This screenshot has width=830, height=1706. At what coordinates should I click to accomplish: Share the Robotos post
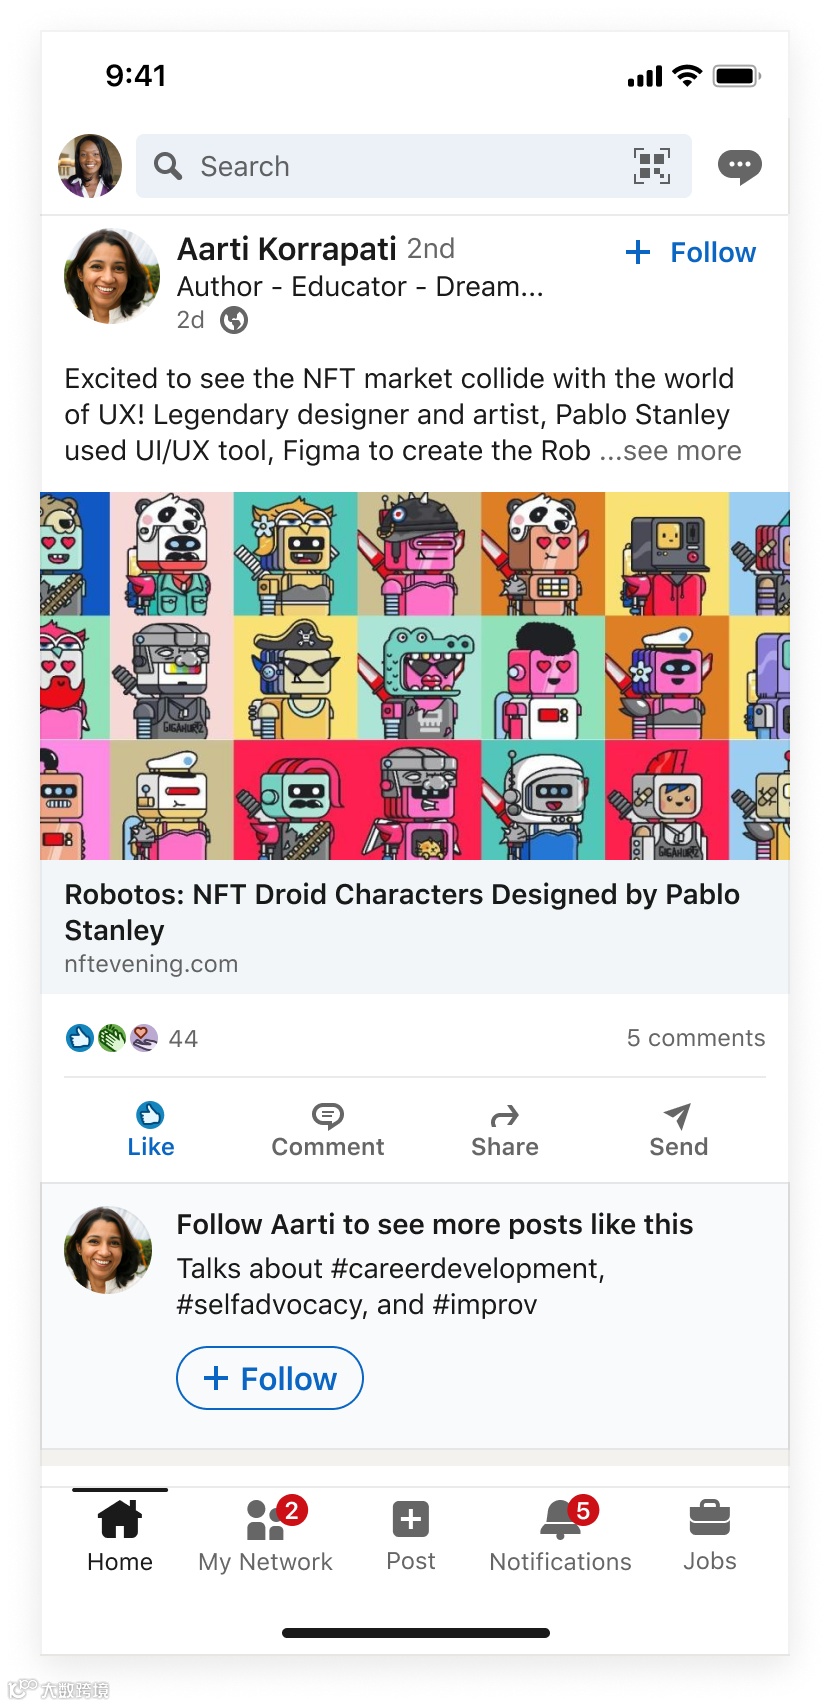click(x=504, y=1130)
